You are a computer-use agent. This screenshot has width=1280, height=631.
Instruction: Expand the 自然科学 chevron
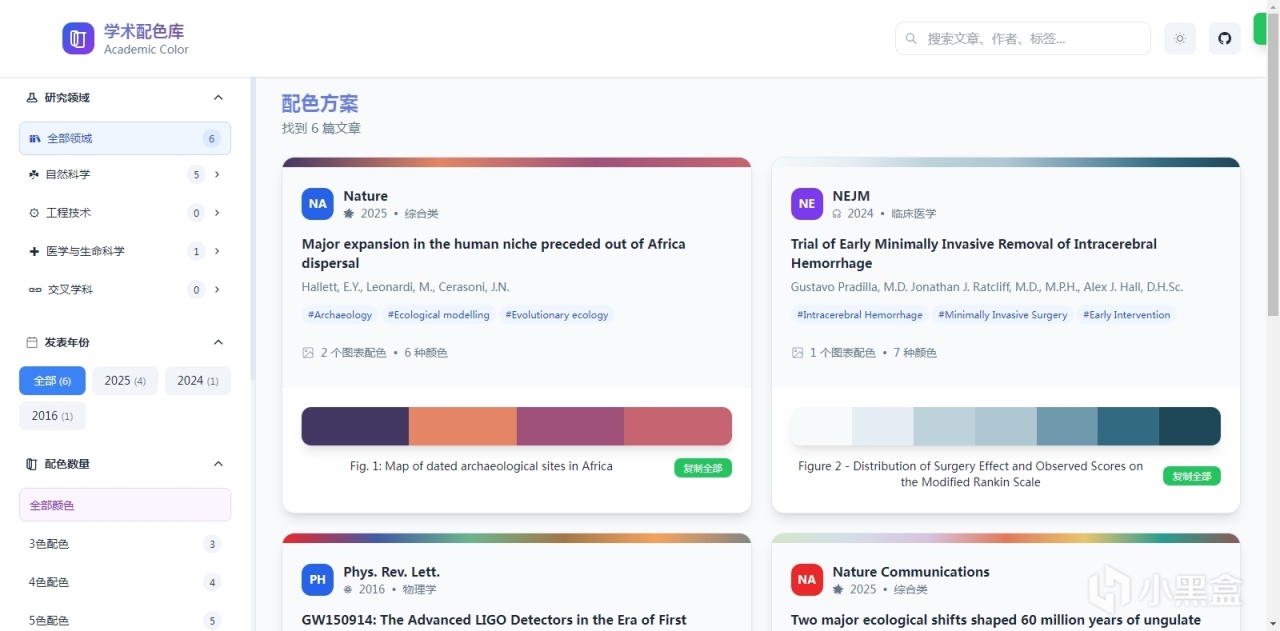coord(218,174)
